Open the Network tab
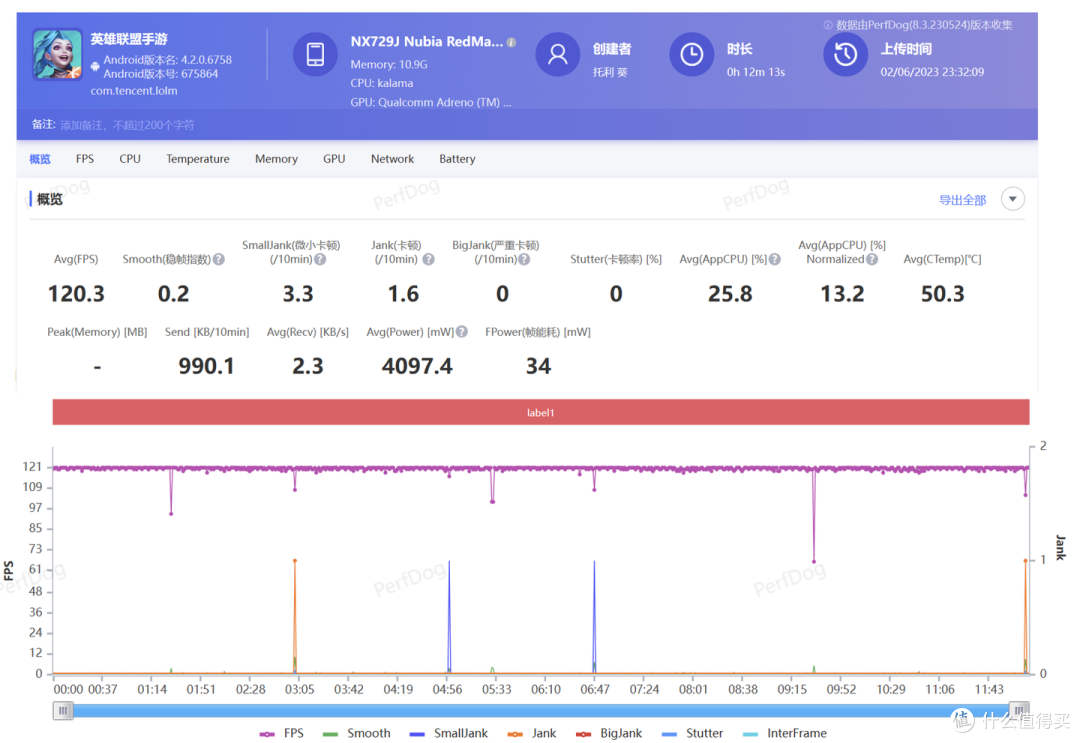This screenshot has width=1080, height=743. pyautogui.click(x=393, y=159)
